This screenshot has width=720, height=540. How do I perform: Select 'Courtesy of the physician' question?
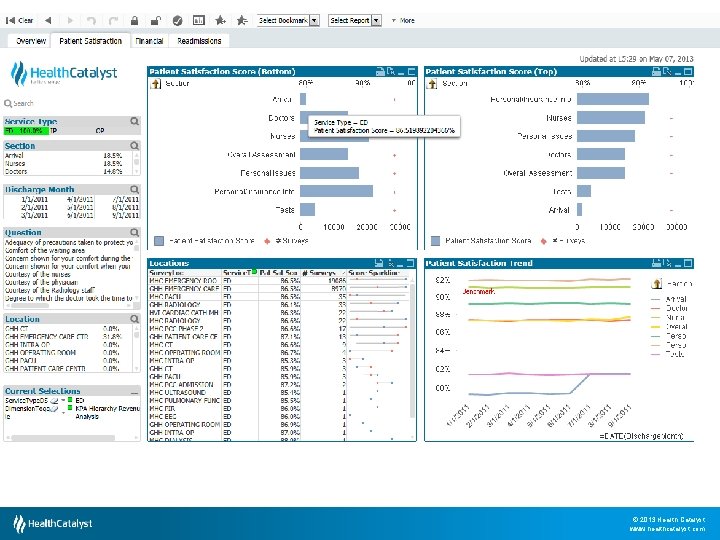pos(41,282)
